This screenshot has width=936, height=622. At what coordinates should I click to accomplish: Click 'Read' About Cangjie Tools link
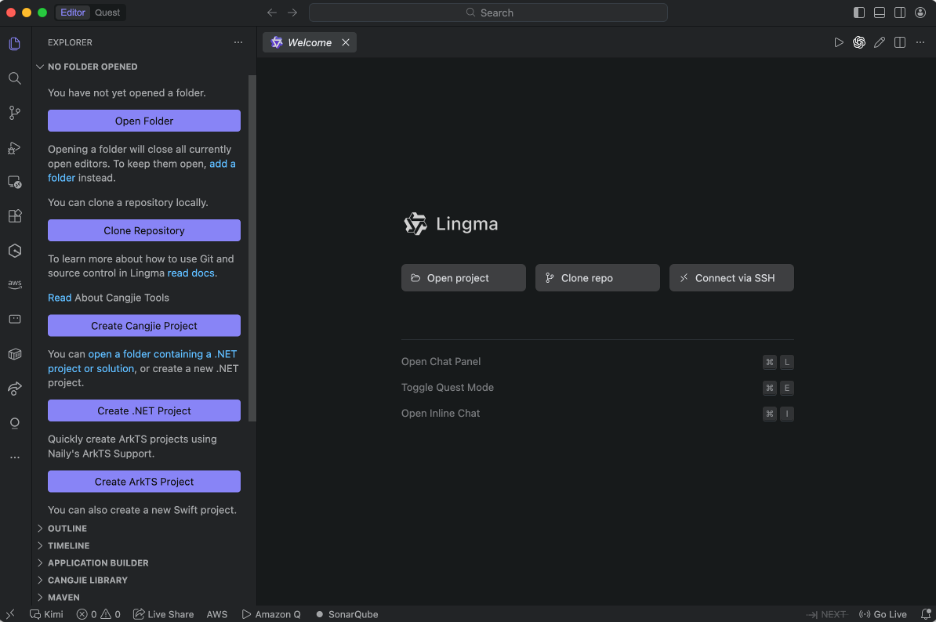coord(60,298)
